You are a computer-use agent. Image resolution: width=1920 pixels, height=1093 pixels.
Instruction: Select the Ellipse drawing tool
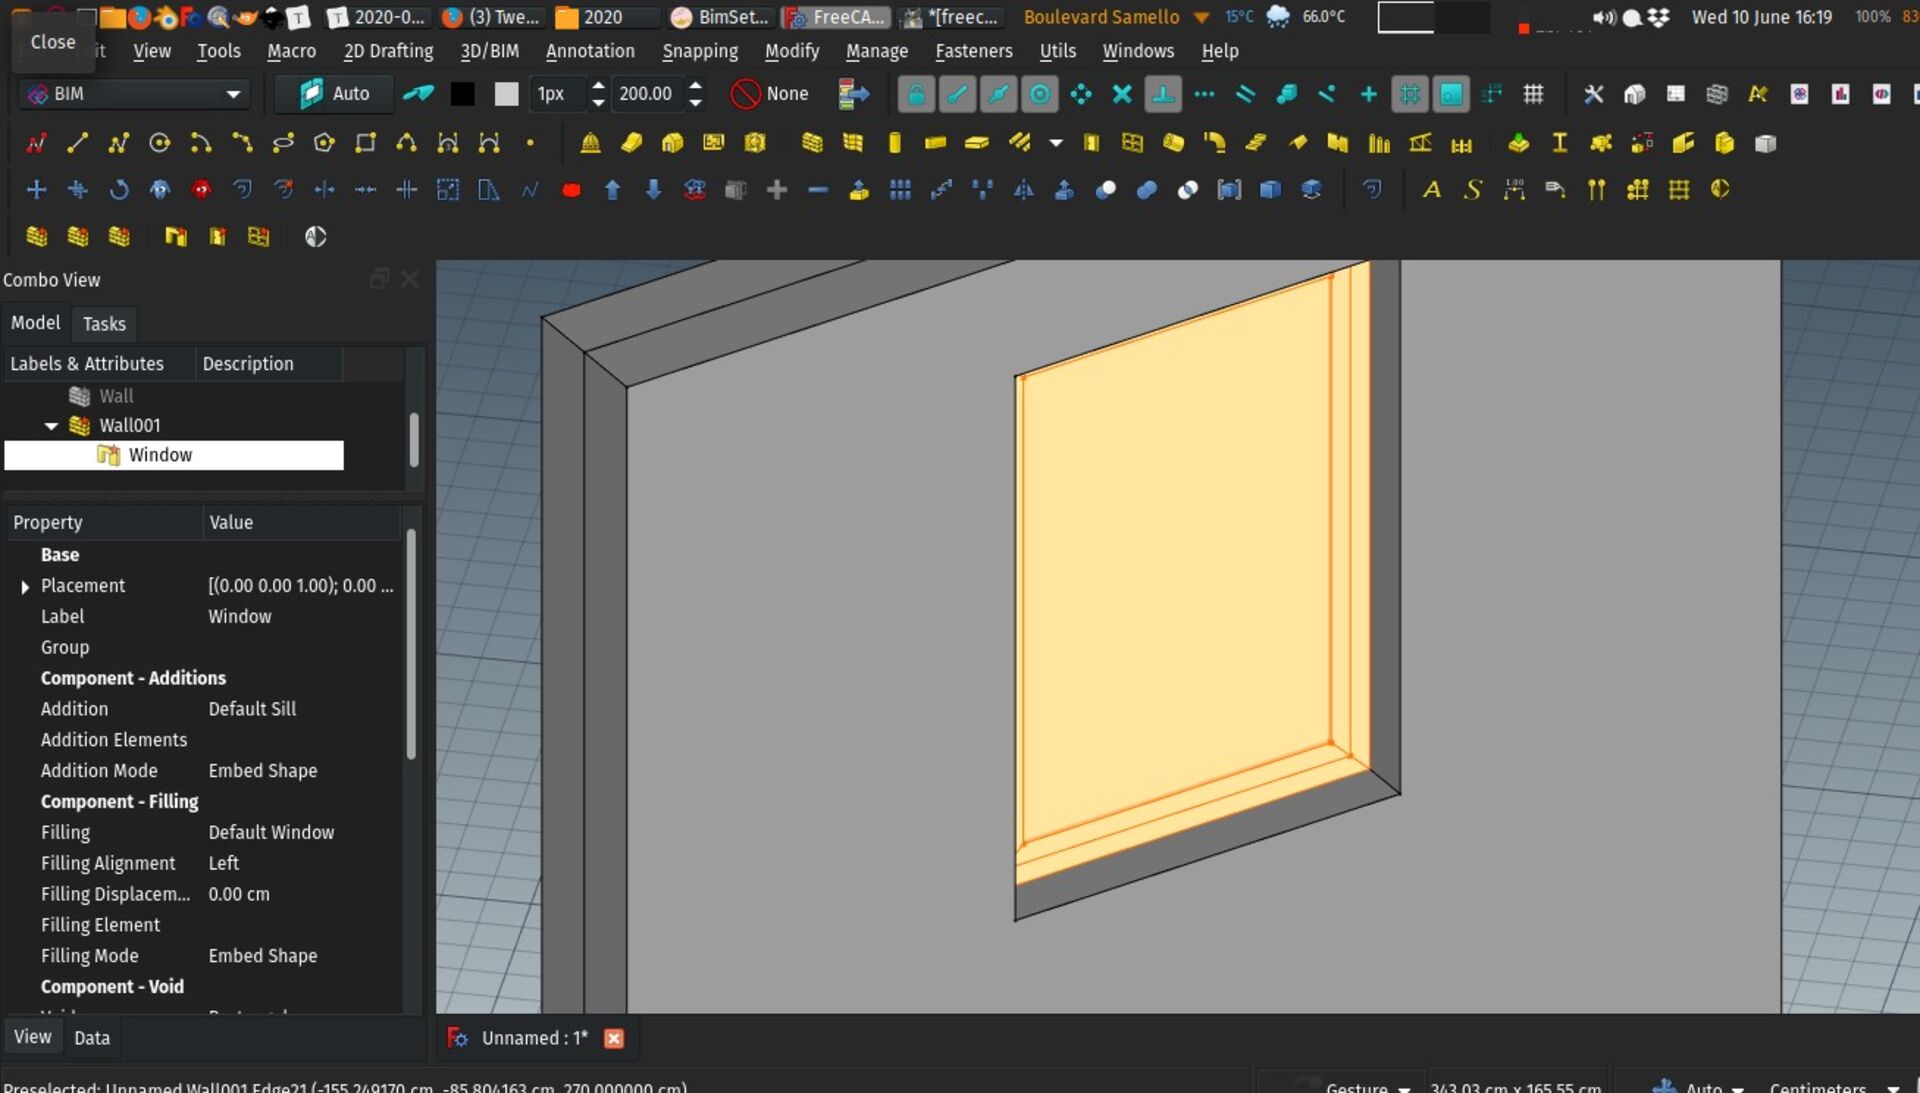pos(283,143)
